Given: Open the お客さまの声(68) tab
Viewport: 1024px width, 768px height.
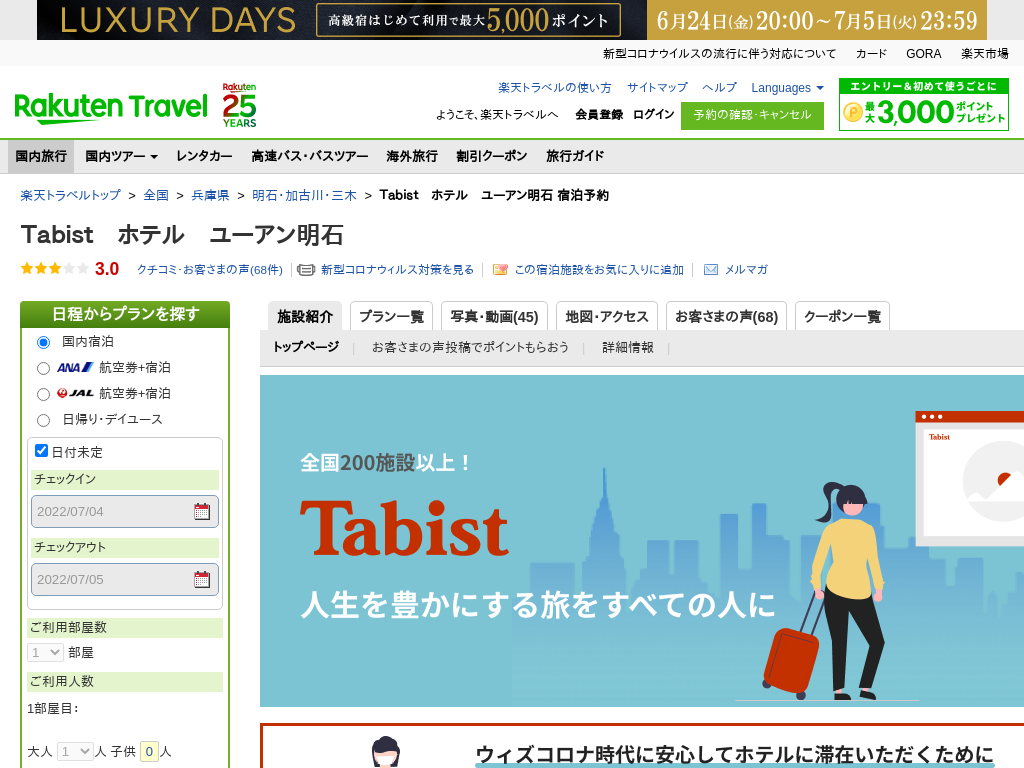Looking at the screenshot, I should (x=726, y=317).
